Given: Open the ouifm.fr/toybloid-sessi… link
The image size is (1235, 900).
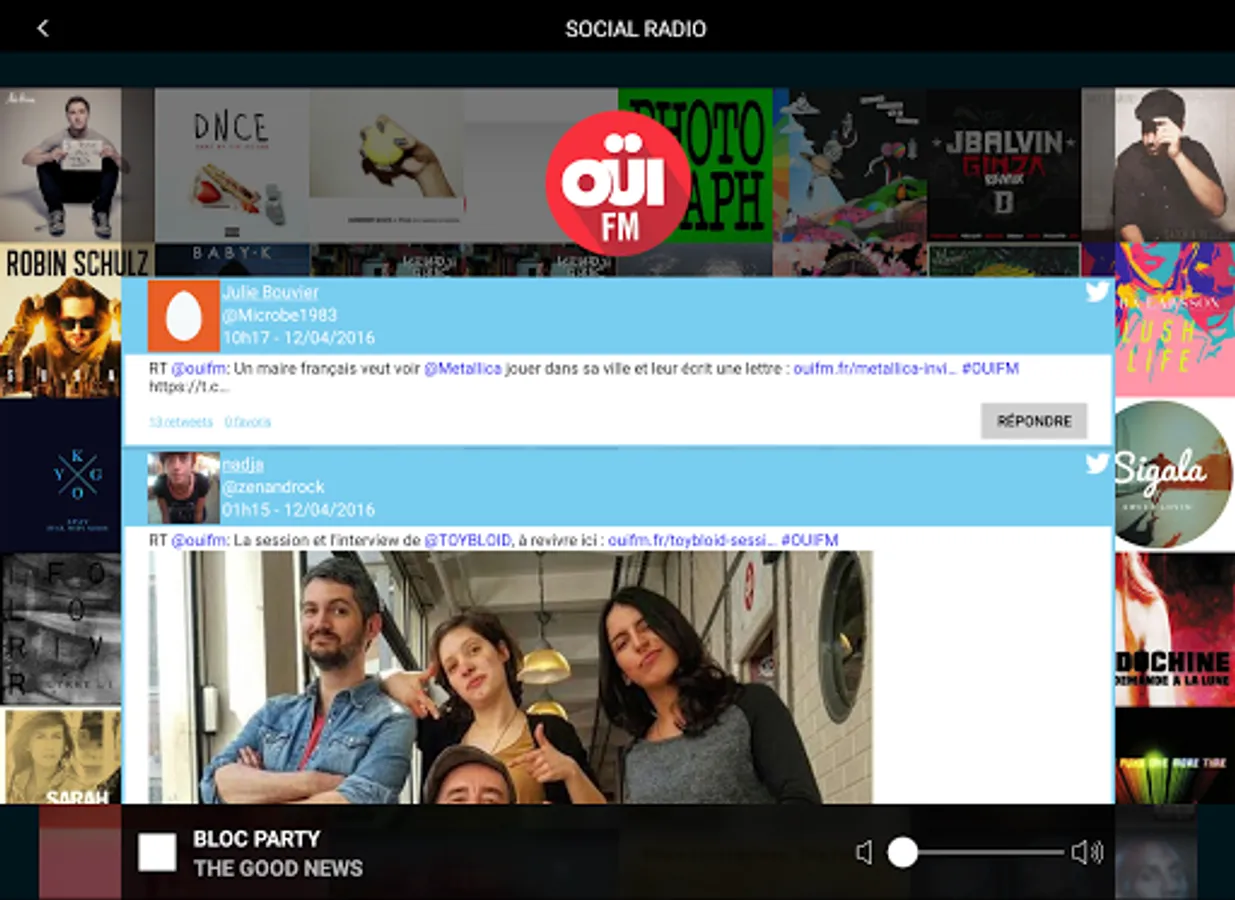Looking at the screenshot, I should pyautogui.click(x=692, y=540).
